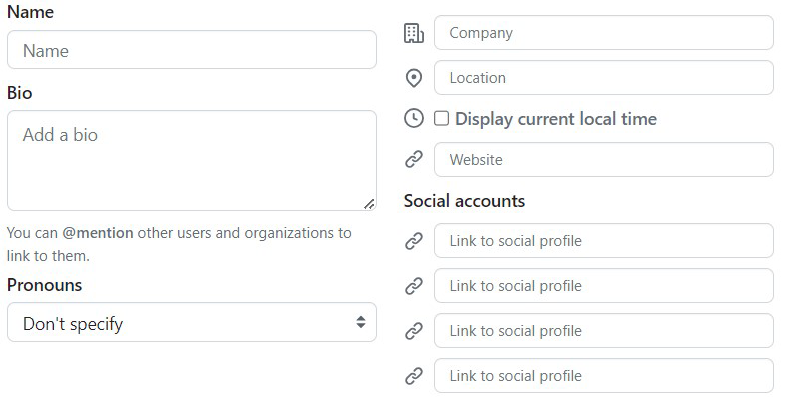Screen dimensions: 794x411
Task: Focus the Name input field
Action: (191, 50)
